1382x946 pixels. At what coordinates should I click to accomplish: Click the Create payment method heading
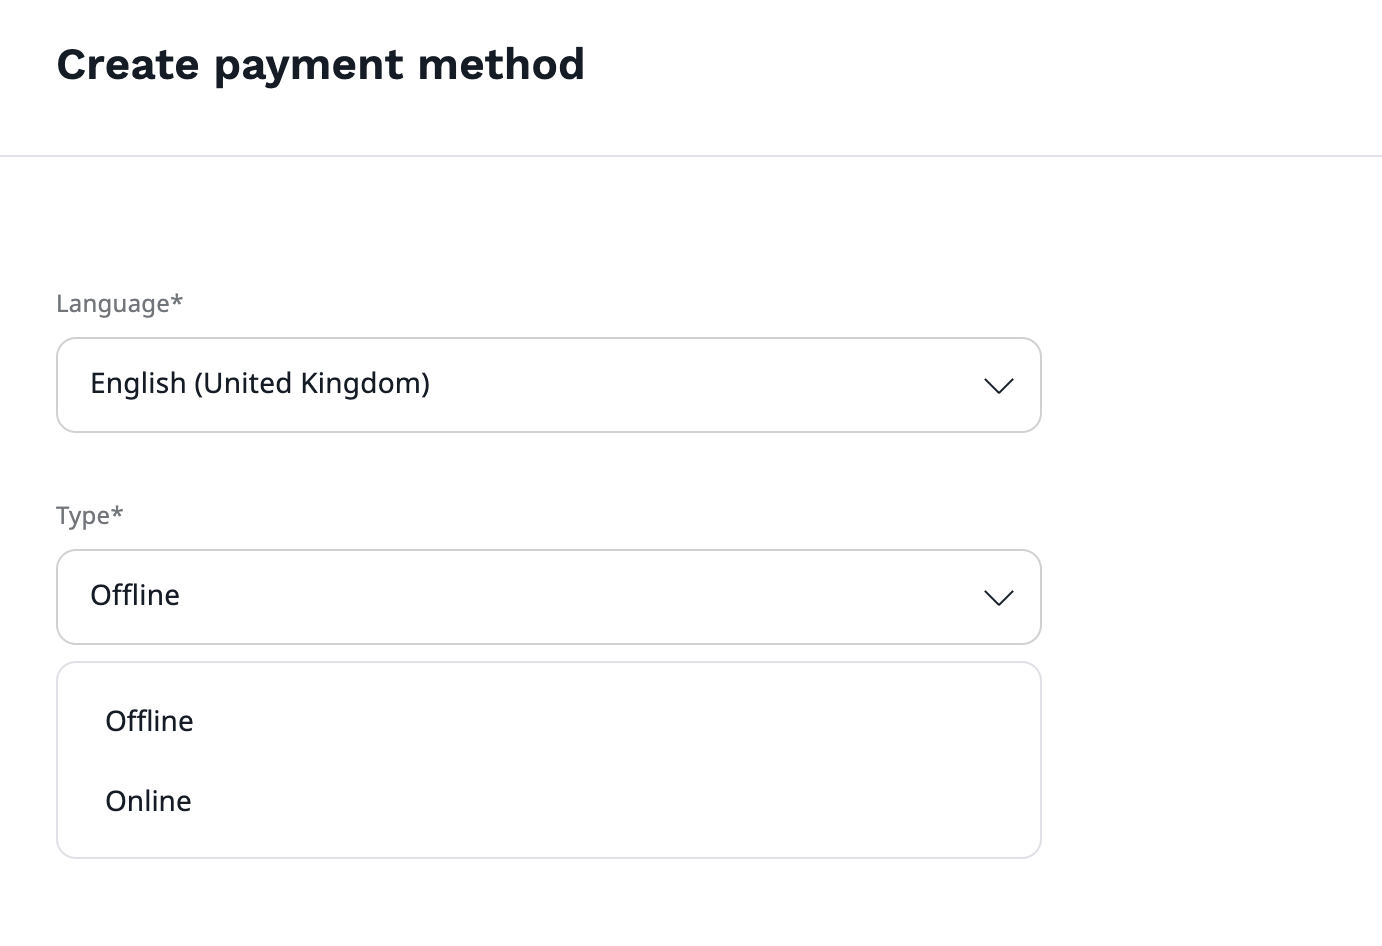pyautogui.click(x=321, y=64)
